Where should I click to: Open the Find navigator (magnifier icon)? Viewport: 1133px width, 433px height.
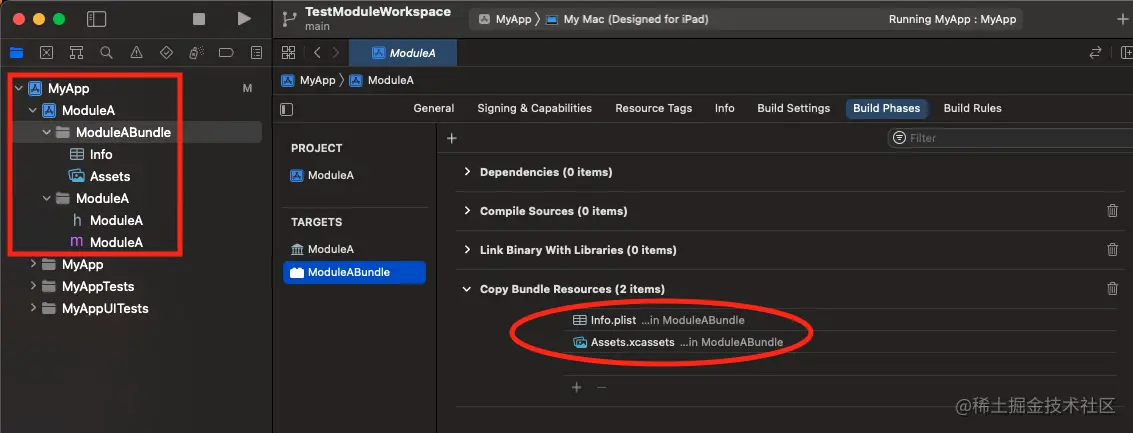(x=106, y=52)
